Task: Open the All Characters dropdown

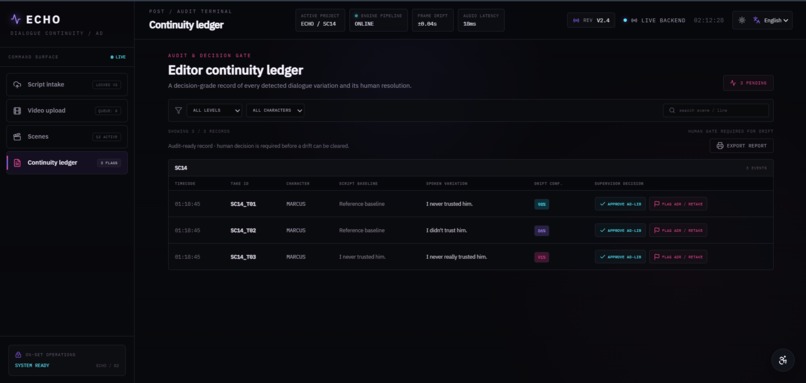Action: click(x=276, y=111)
